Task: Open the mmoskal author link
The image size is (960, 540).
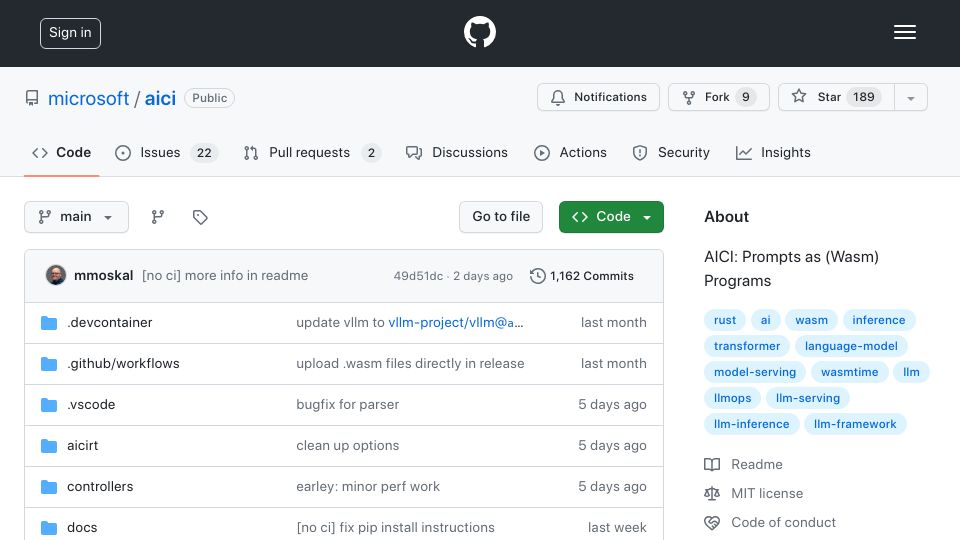Action: click(x=103, y=276)
